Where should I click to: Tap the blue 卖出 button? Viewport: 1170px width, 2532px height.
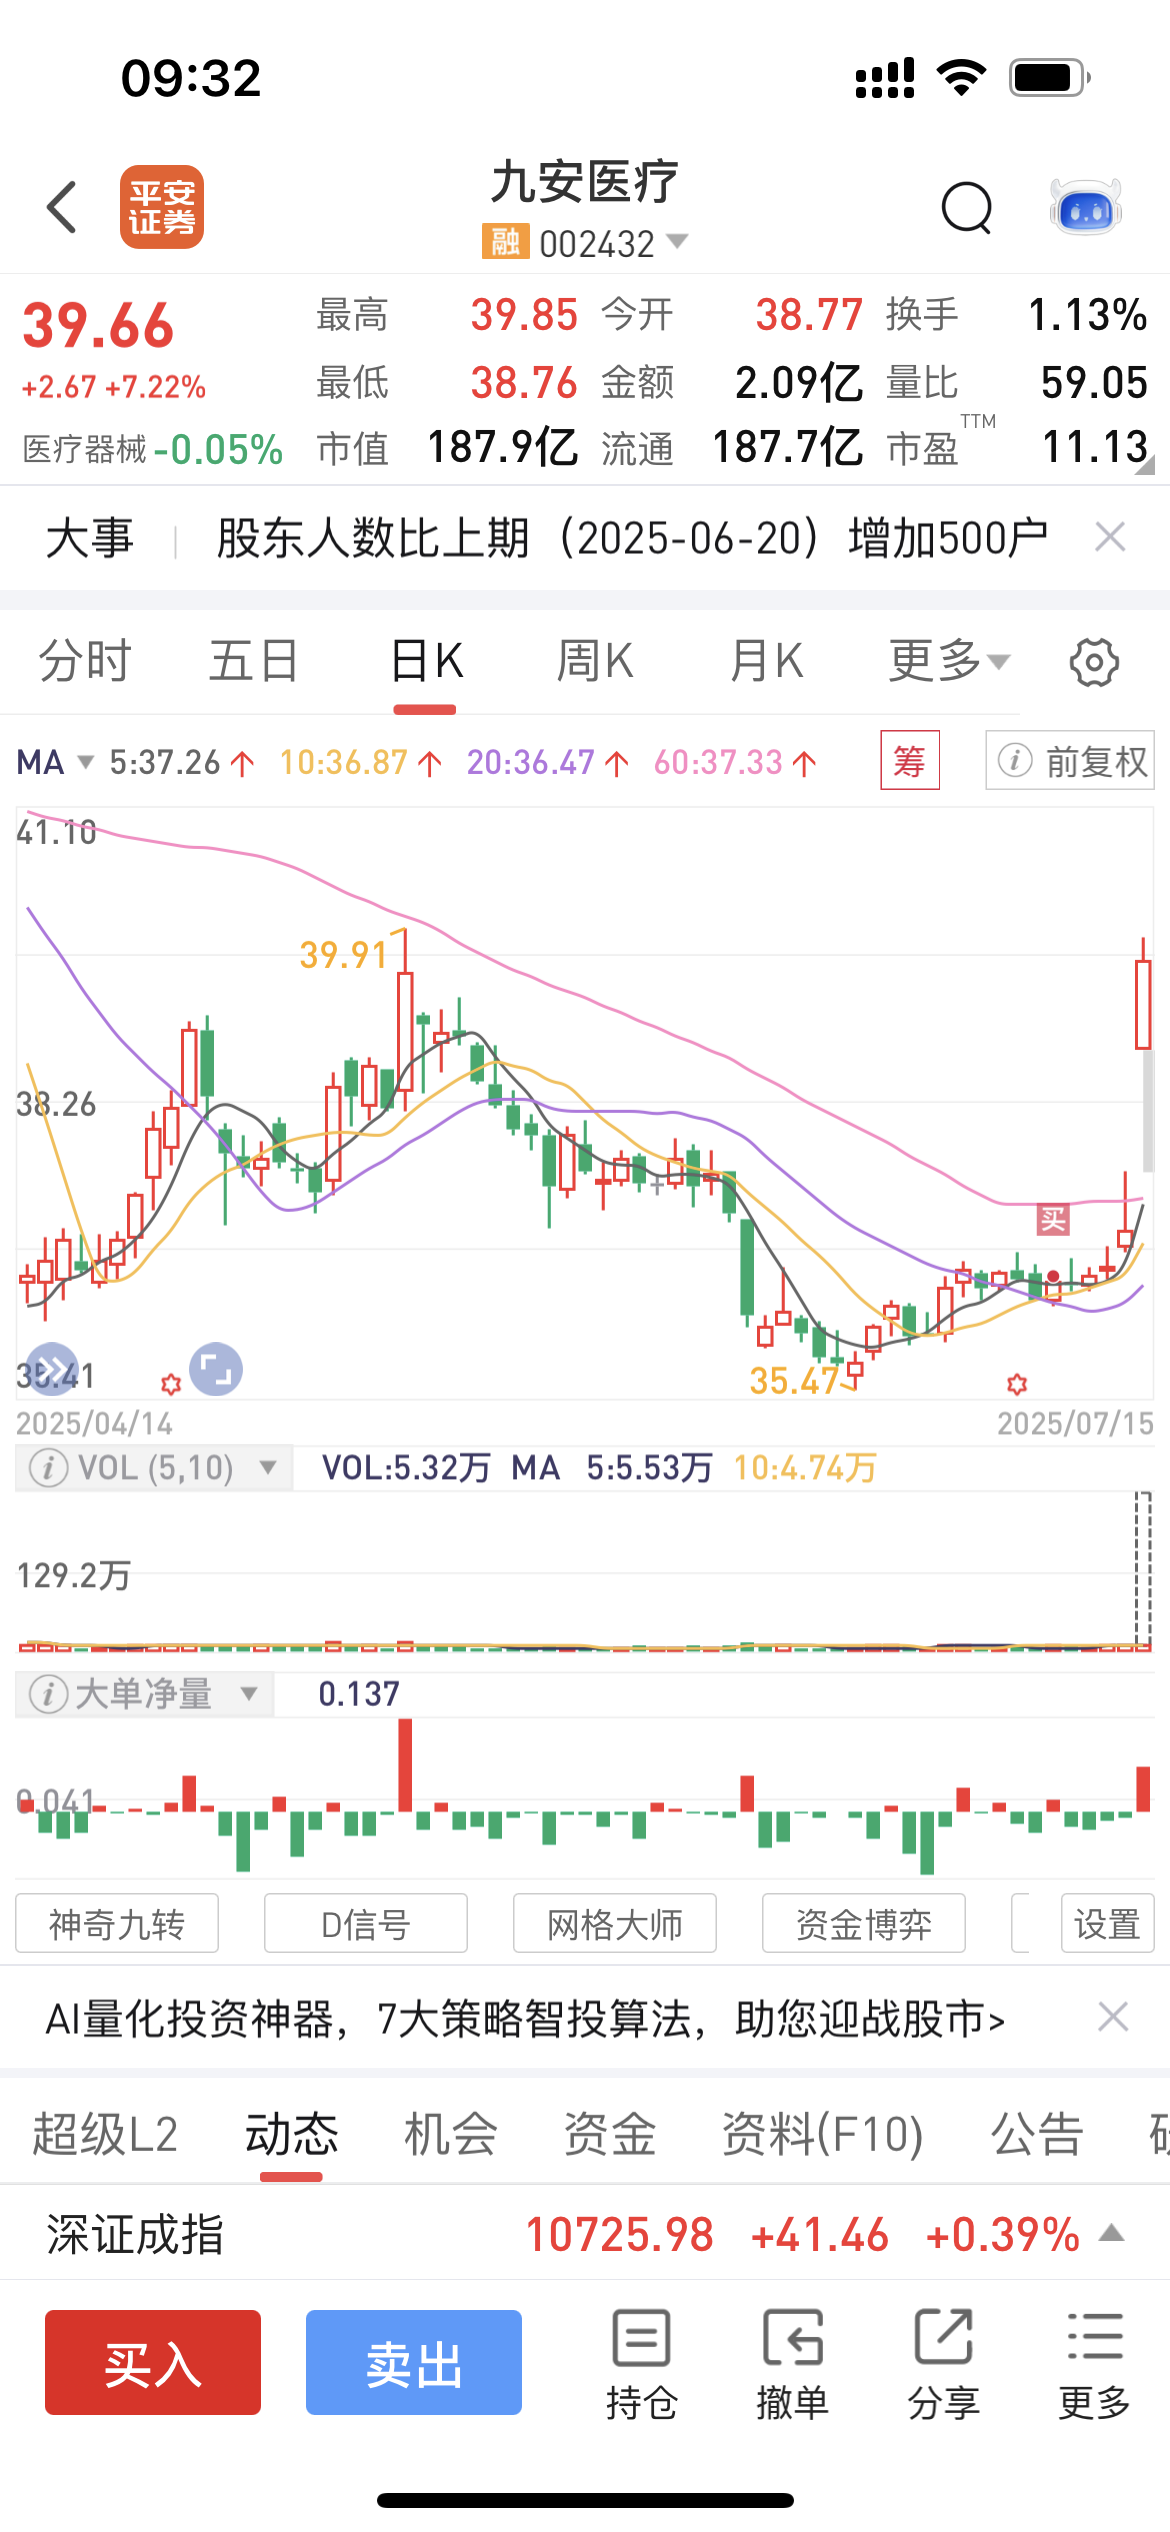point(414,2363)
